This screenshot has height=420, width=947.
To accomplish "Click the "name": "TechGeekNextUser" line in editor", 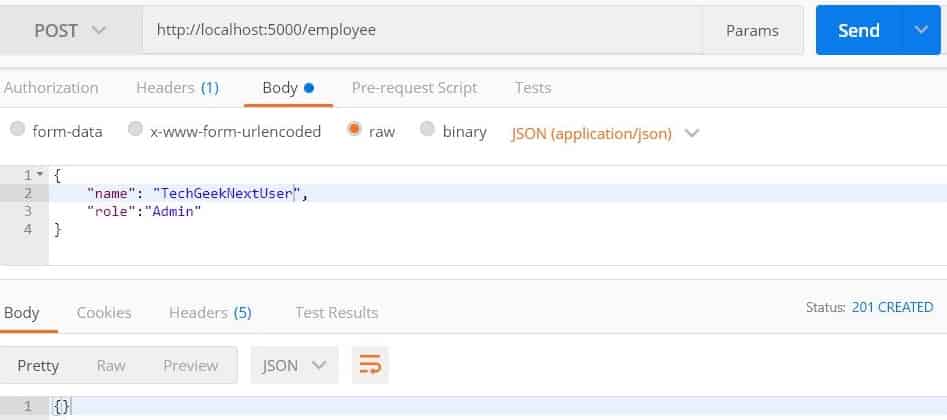I will click(498, 193).
